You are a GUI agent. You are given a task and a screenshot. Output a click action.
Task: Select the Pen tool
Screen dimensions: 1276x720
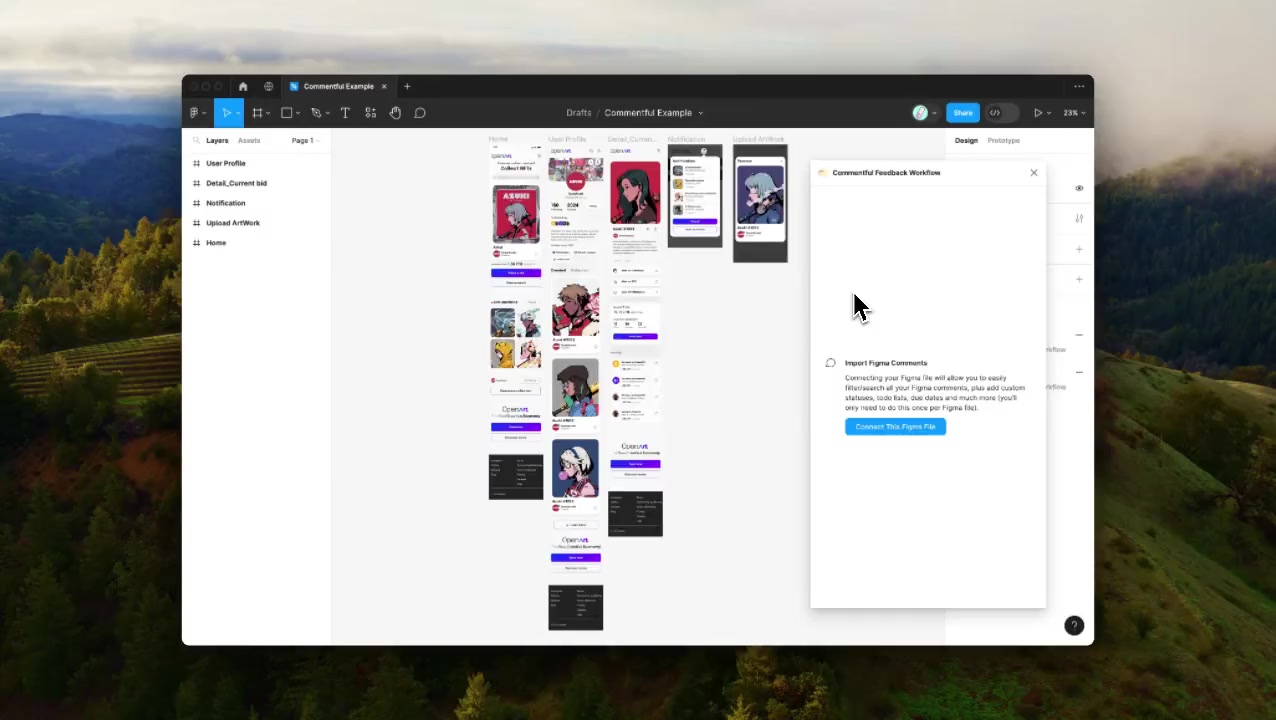point(316,113)
